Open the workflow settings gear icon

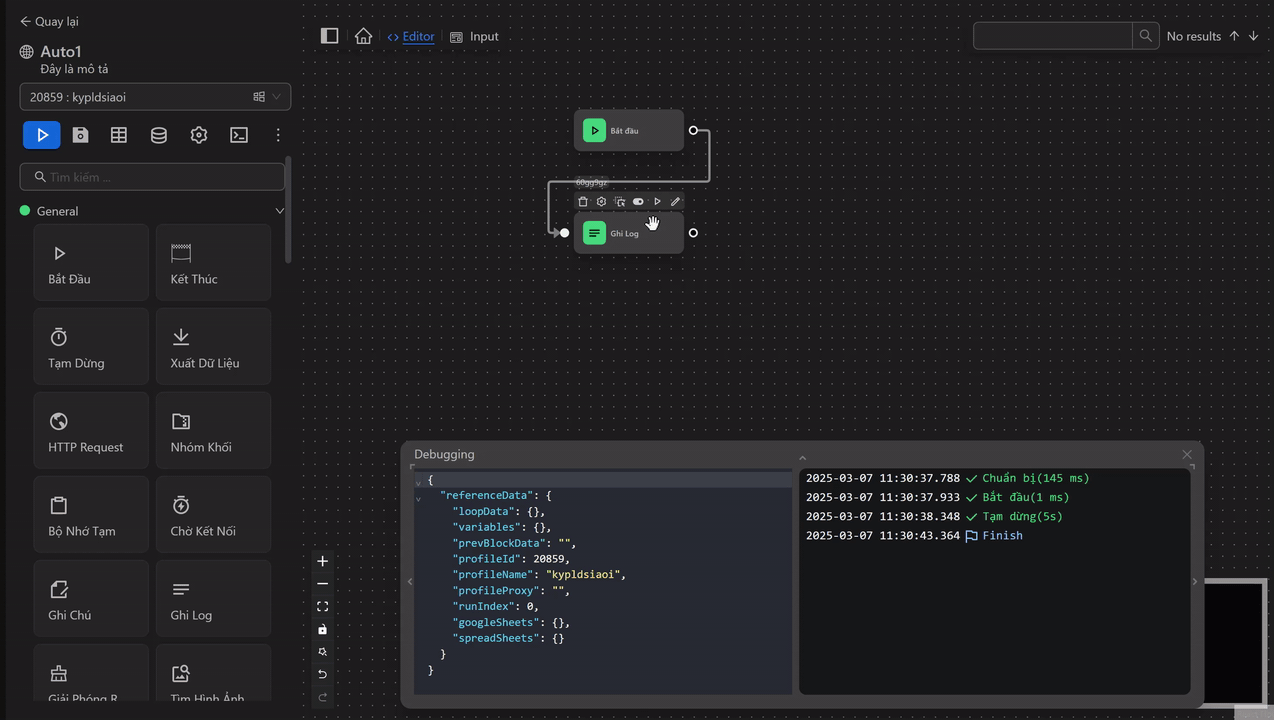pos(198,134)
